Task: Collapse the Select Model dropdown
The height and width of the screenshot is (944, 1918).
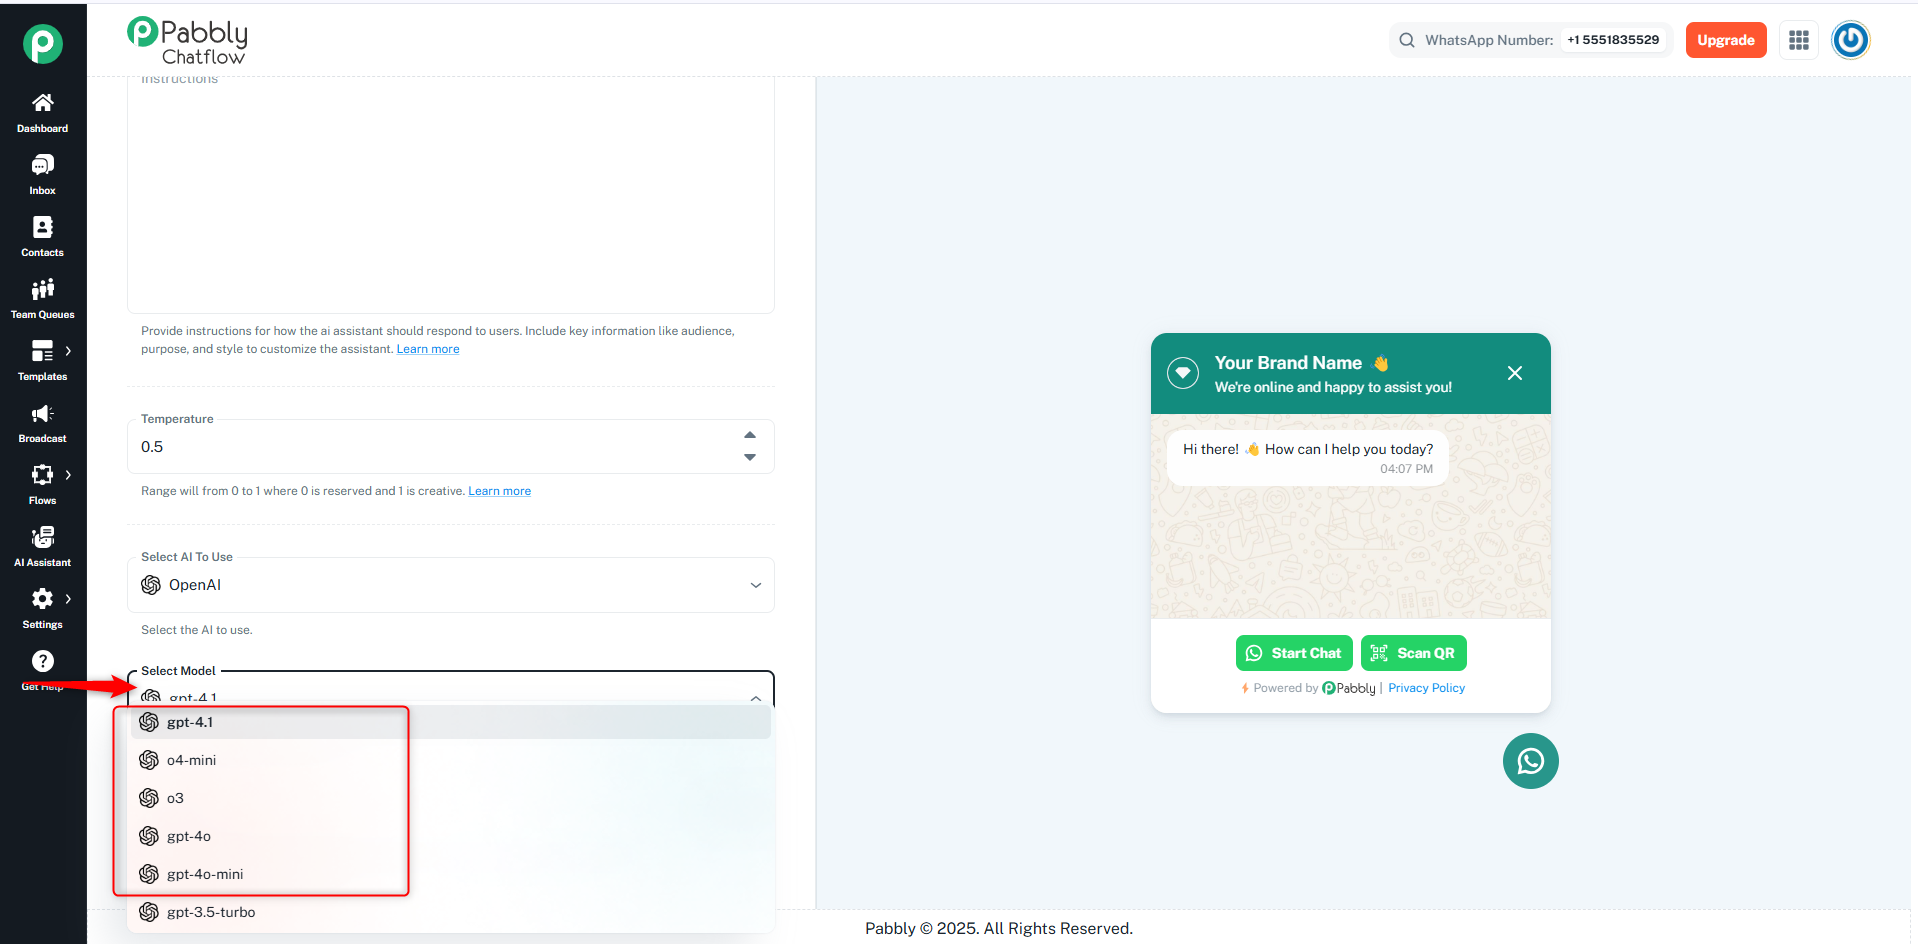Action: [x=756, y=698]
